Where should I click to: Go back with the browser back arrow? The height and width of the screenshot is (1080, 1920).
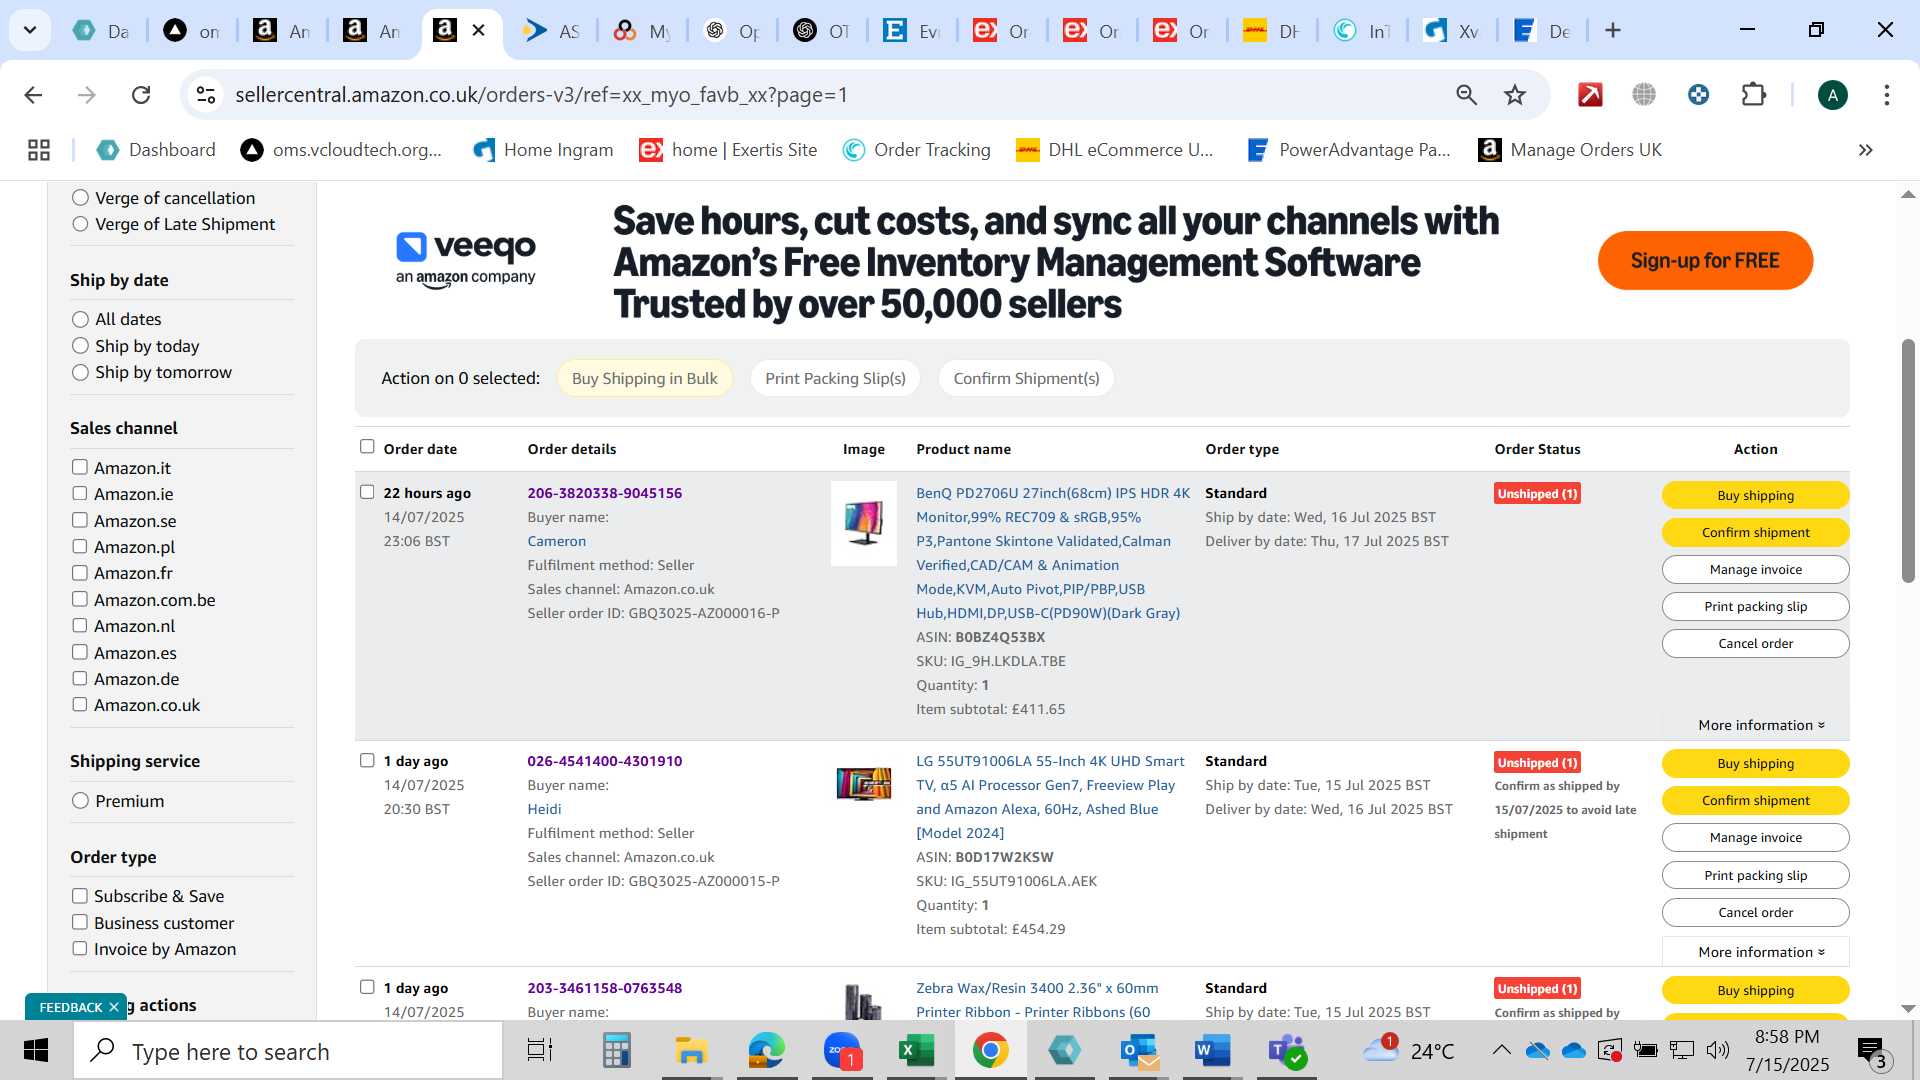coord(33,95)
